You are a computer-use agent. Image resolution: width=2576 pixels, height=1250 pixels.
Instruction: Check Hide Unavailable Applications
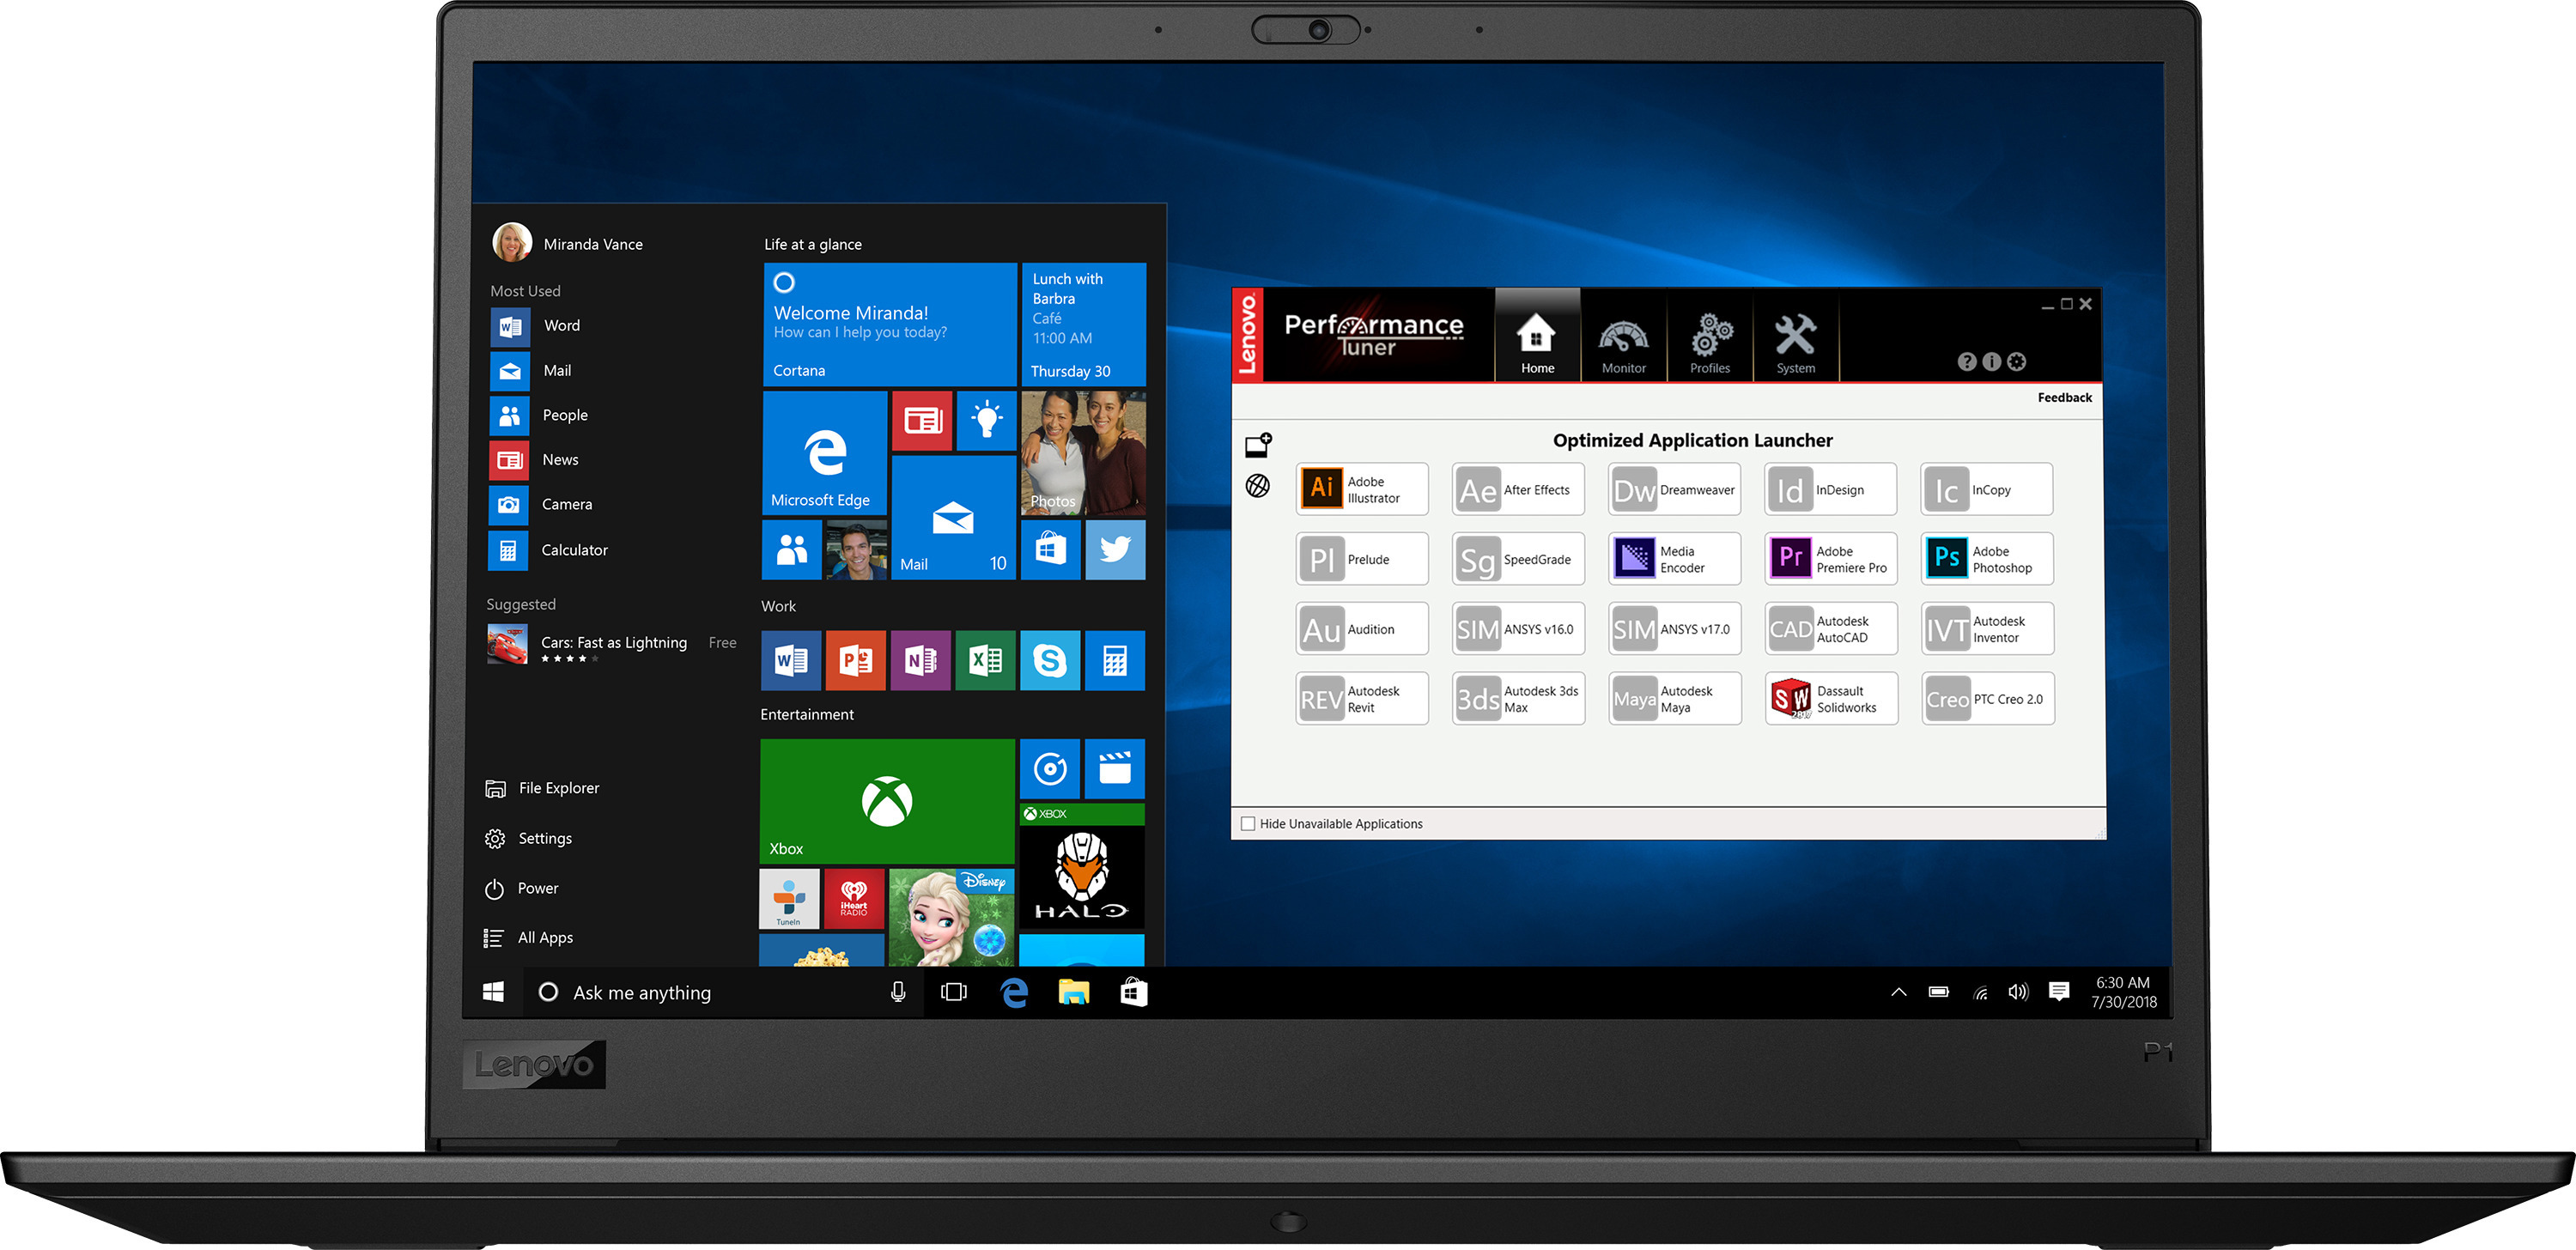pyautogui.click(x=1248, y=824)
